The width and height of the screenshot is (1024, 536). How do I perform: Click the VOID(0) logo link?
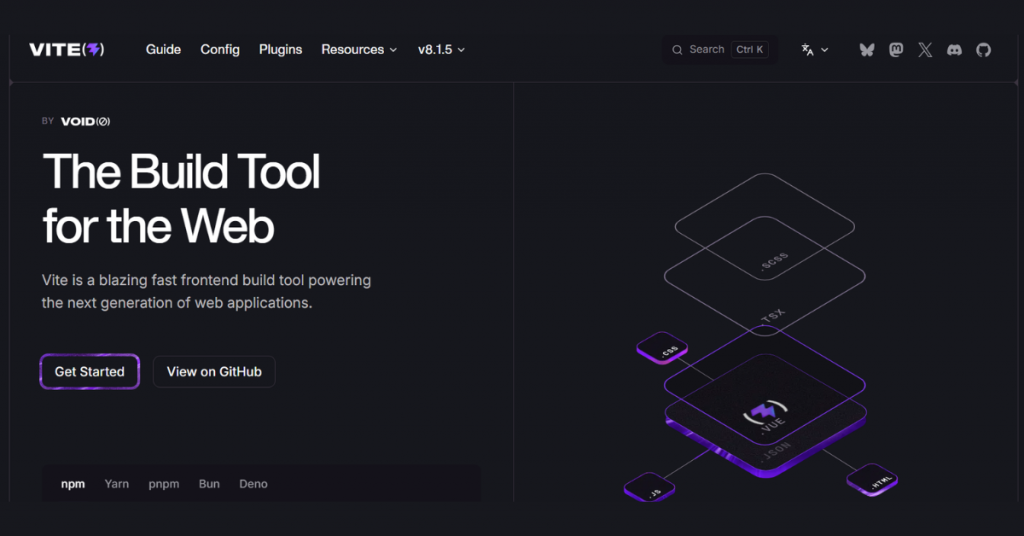coord(86,121)
